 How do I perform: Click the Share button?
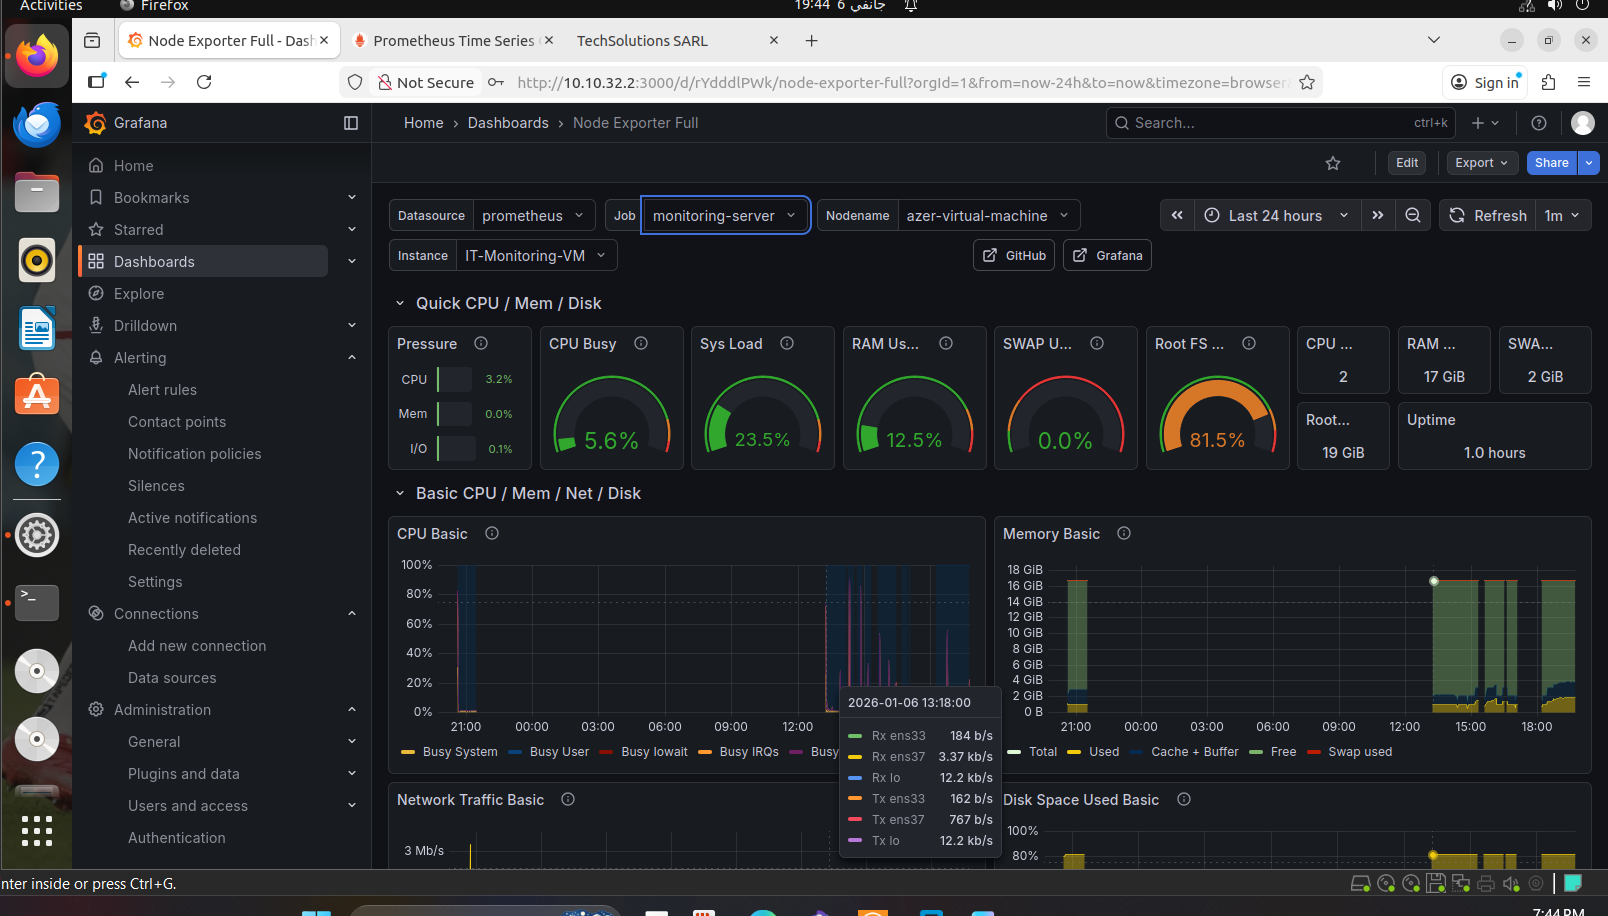pyautogui.click(x=1552, y=163)
